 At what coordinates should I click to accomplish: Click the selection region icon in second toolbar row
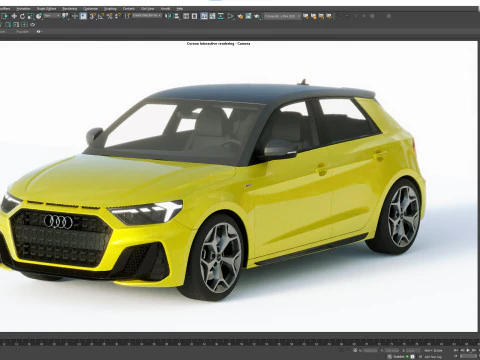point(8,25)
